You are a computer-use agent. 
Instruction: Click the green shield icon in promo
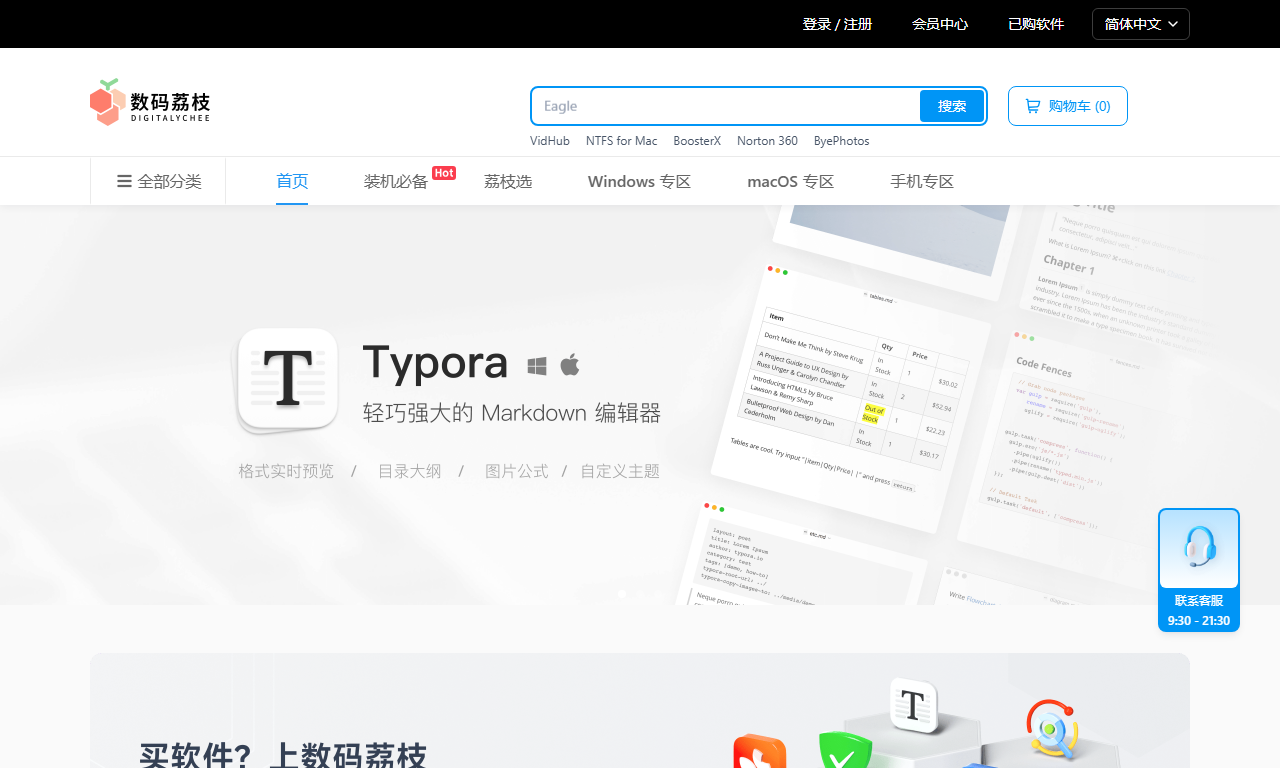coord(845,750)
